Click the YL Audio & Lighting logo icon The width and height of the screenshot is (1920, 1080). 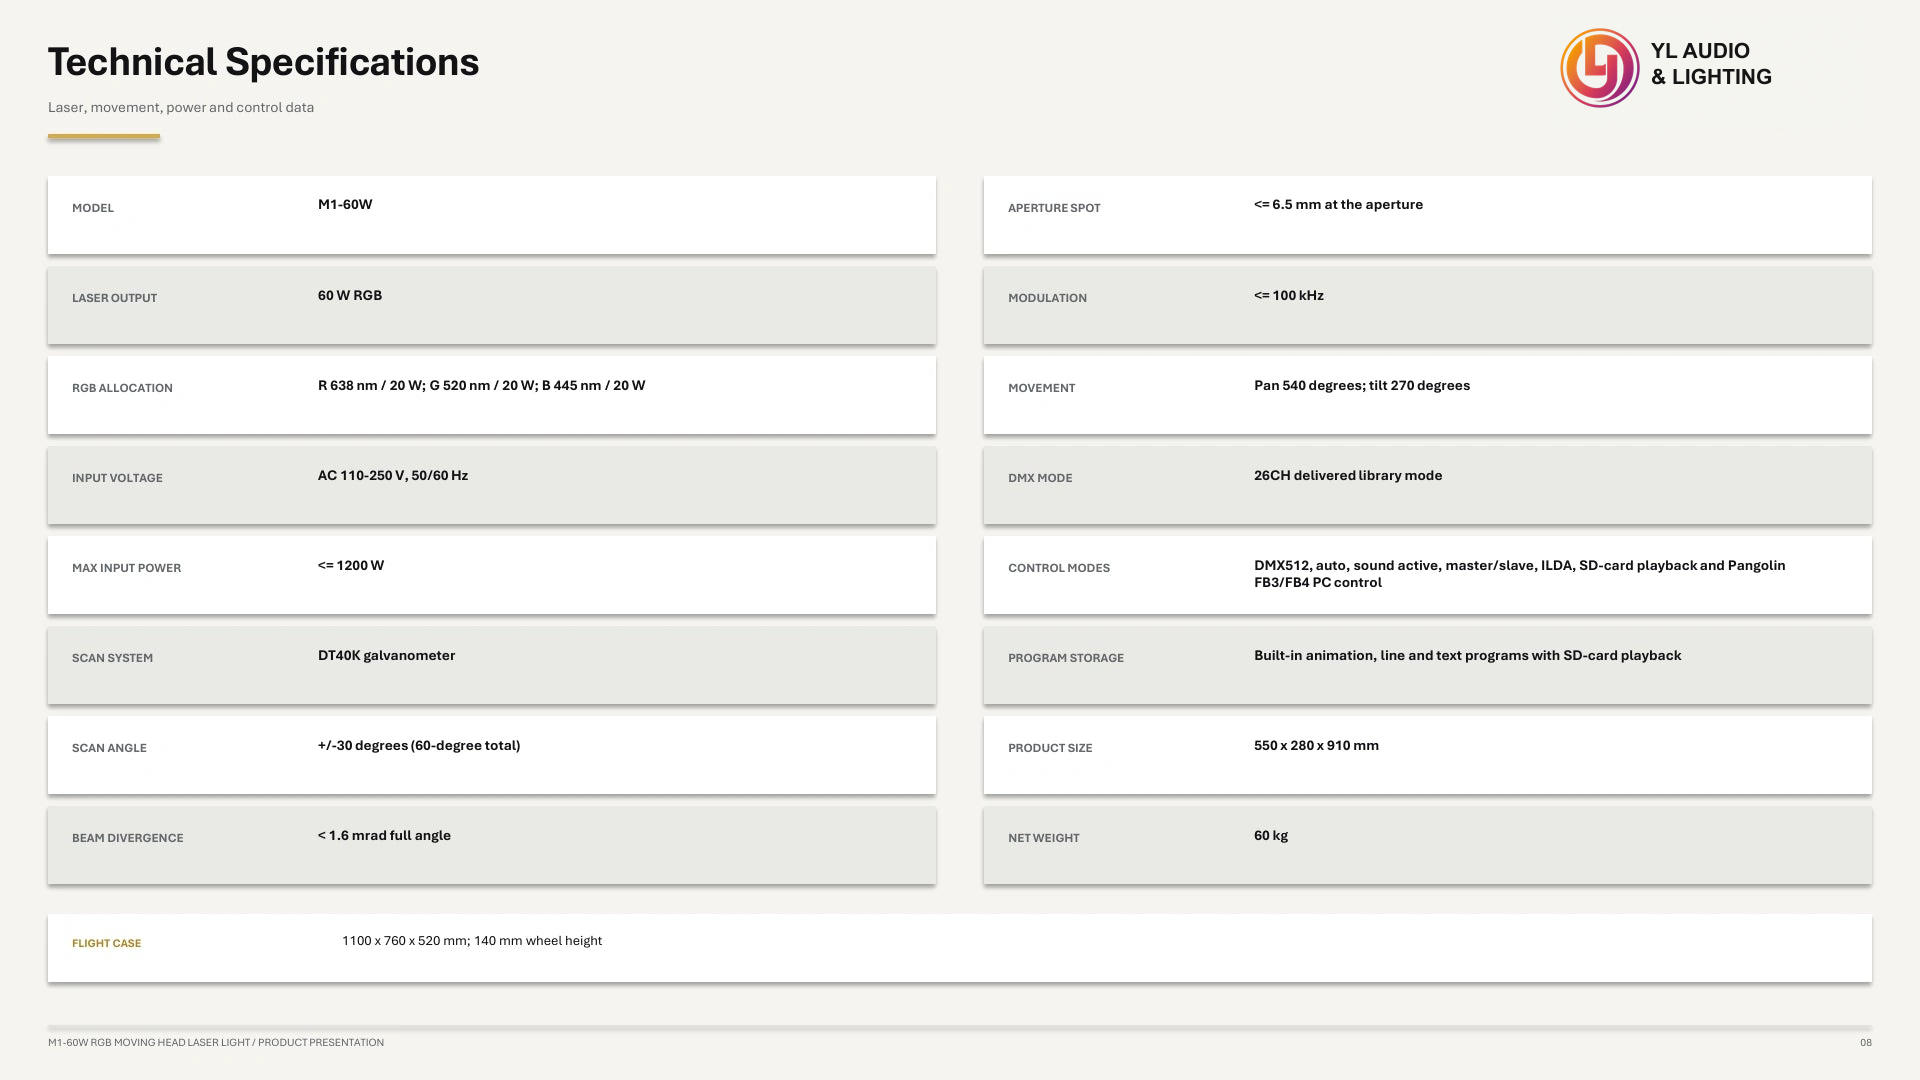[1600, 68]
